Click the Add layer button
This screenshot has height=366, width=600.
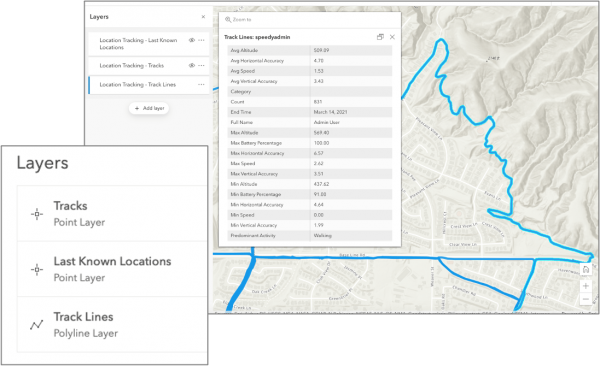pos(149,108)
